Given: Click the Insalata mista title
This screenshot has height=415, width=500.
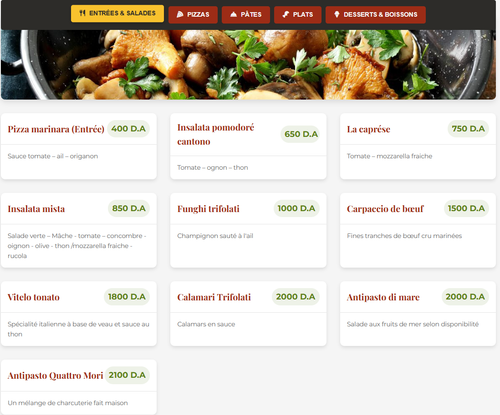Looking at the screenshot, I should [x=36, y=209].
